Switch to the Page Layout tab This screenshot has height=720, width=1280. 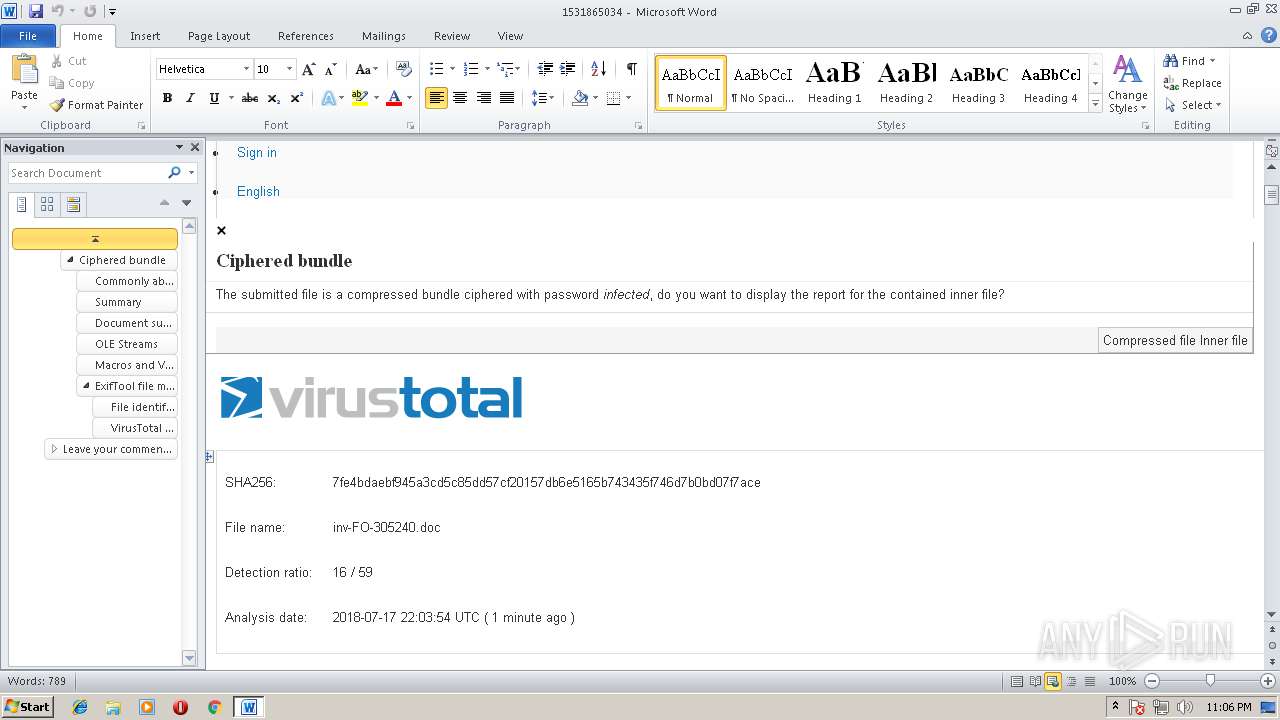click(219, 36)
